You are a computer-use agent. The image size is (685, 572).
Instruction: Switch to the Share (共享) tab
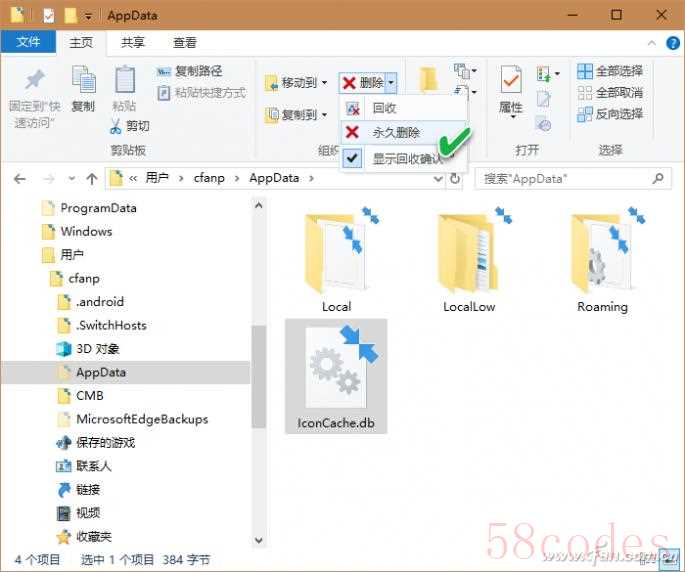click(133, 42)
